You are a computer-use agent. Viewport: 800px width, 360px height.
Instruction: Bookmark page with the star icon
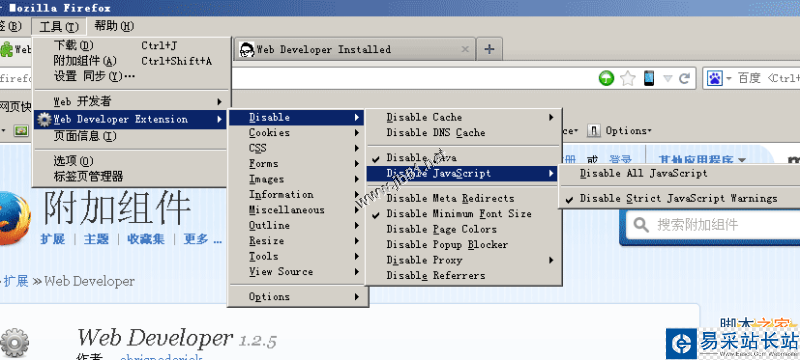click(x=628, y=79)
